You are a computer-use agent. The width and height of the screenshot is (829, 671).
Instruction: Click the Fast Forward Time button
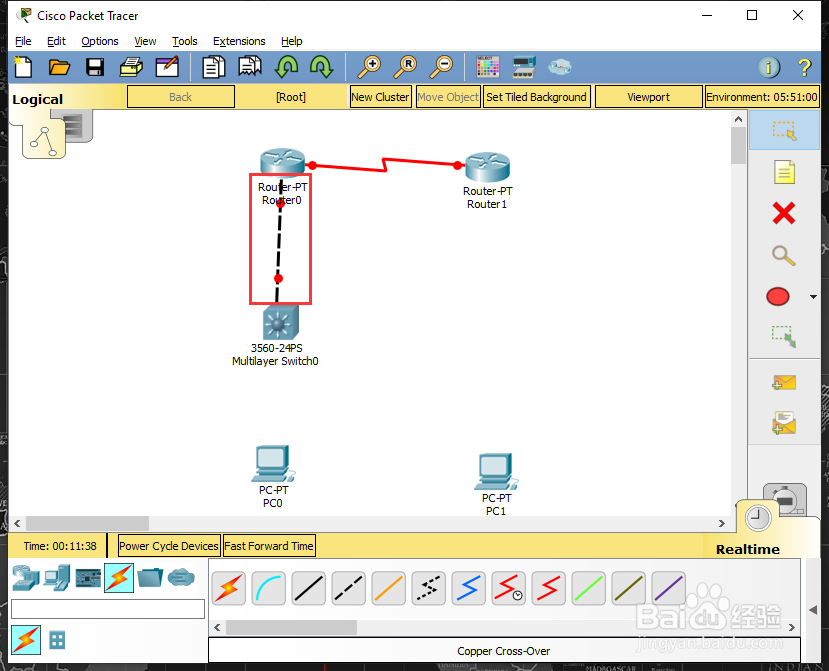point(269,546)
